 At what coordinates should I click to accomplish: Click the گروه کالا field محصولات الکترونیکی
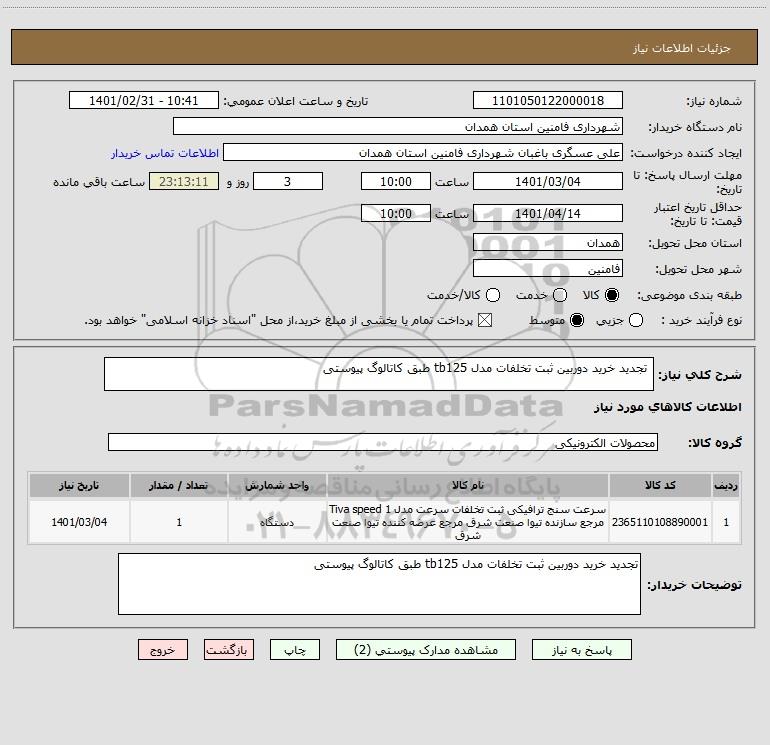click(x=383, y=442)
